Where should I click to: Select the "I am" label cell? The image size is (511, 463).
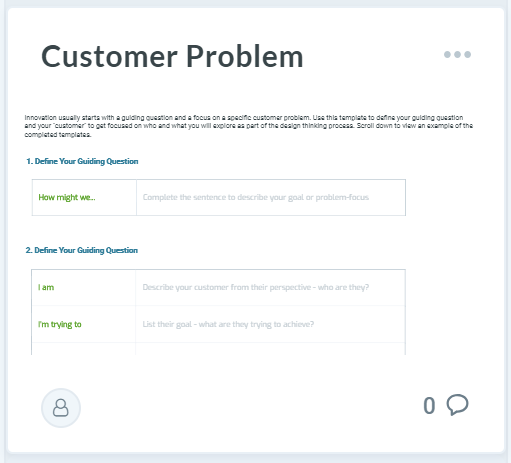84,287
